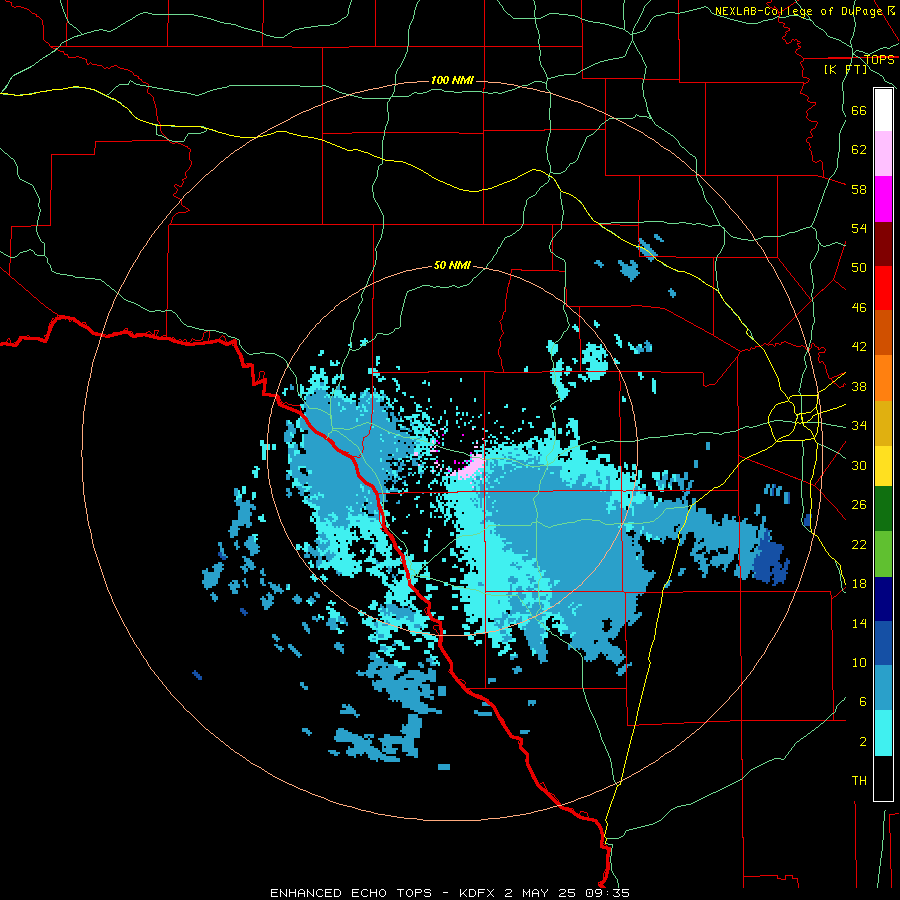Pick the dark orange 42 kft legend block
Image resolution: width=900 pixels, height=900 pixels.
point(883,333)
